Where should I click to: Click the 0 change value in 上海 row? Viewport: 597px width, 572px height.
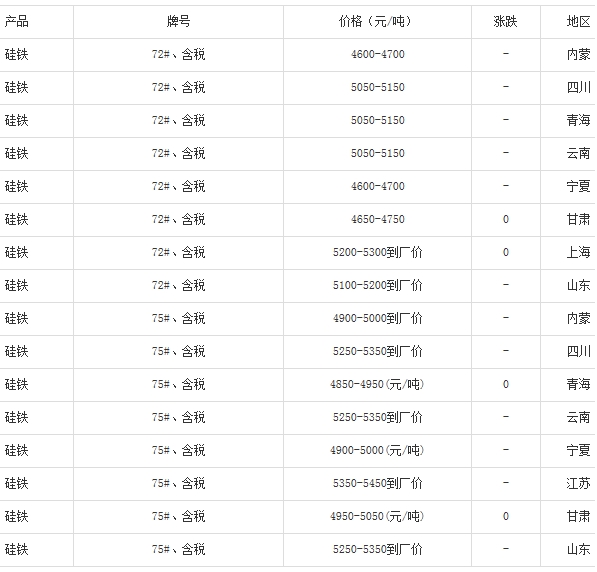click(x=506, y=252)
